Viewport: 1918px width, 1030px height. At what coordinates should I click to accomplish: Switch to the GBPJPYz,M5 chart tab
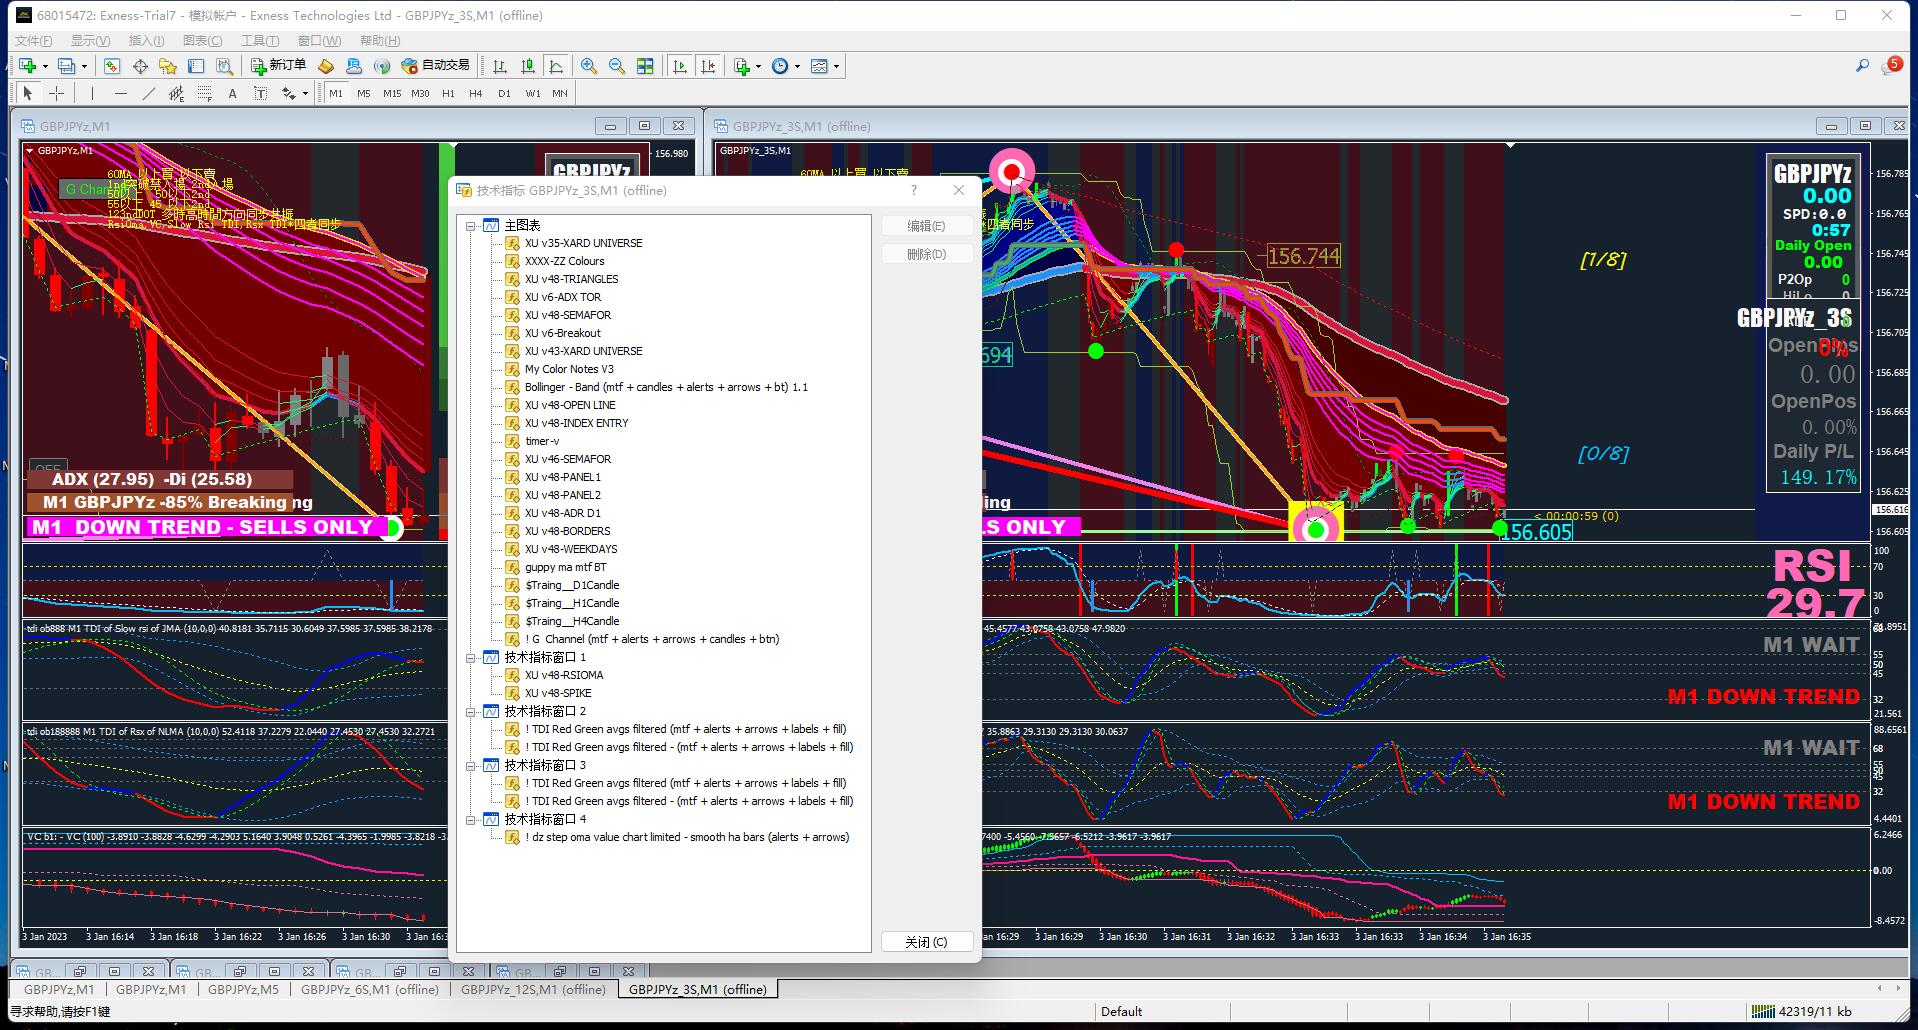pos(243,989)
